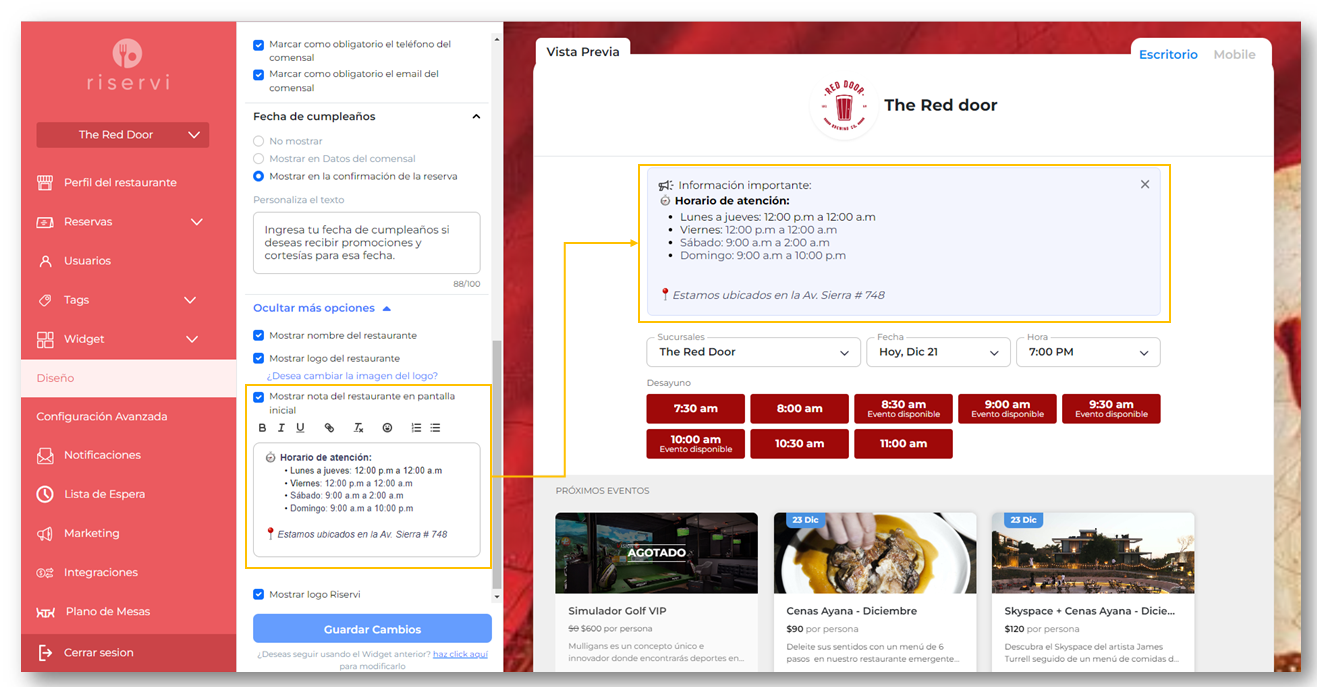The image size is (1317, 687).
Task: Uncheck Mostrar nombre del restaurante
Action: pos(259,336)
